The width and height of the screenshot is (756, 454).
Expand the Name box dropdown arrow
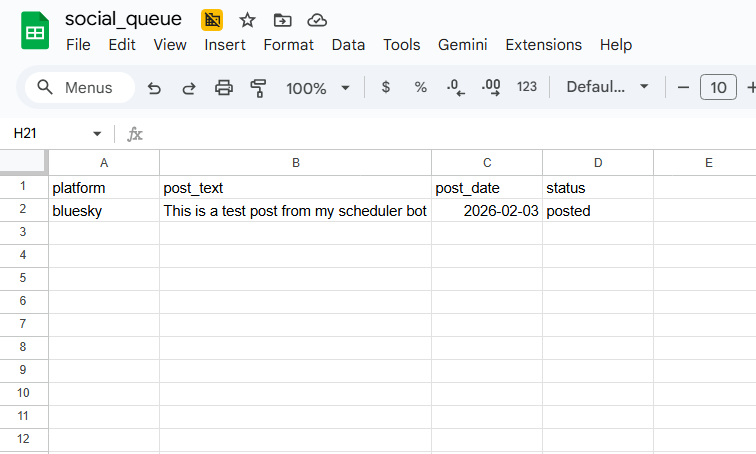(97, 134)
